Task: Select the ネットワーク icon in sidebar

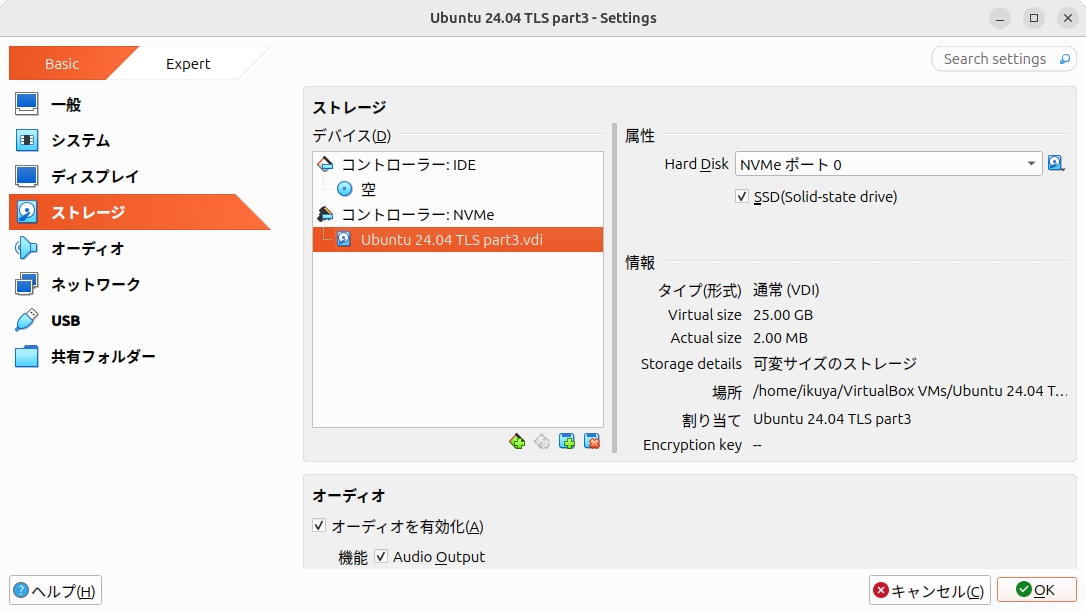Action: [x=26, y=285]
